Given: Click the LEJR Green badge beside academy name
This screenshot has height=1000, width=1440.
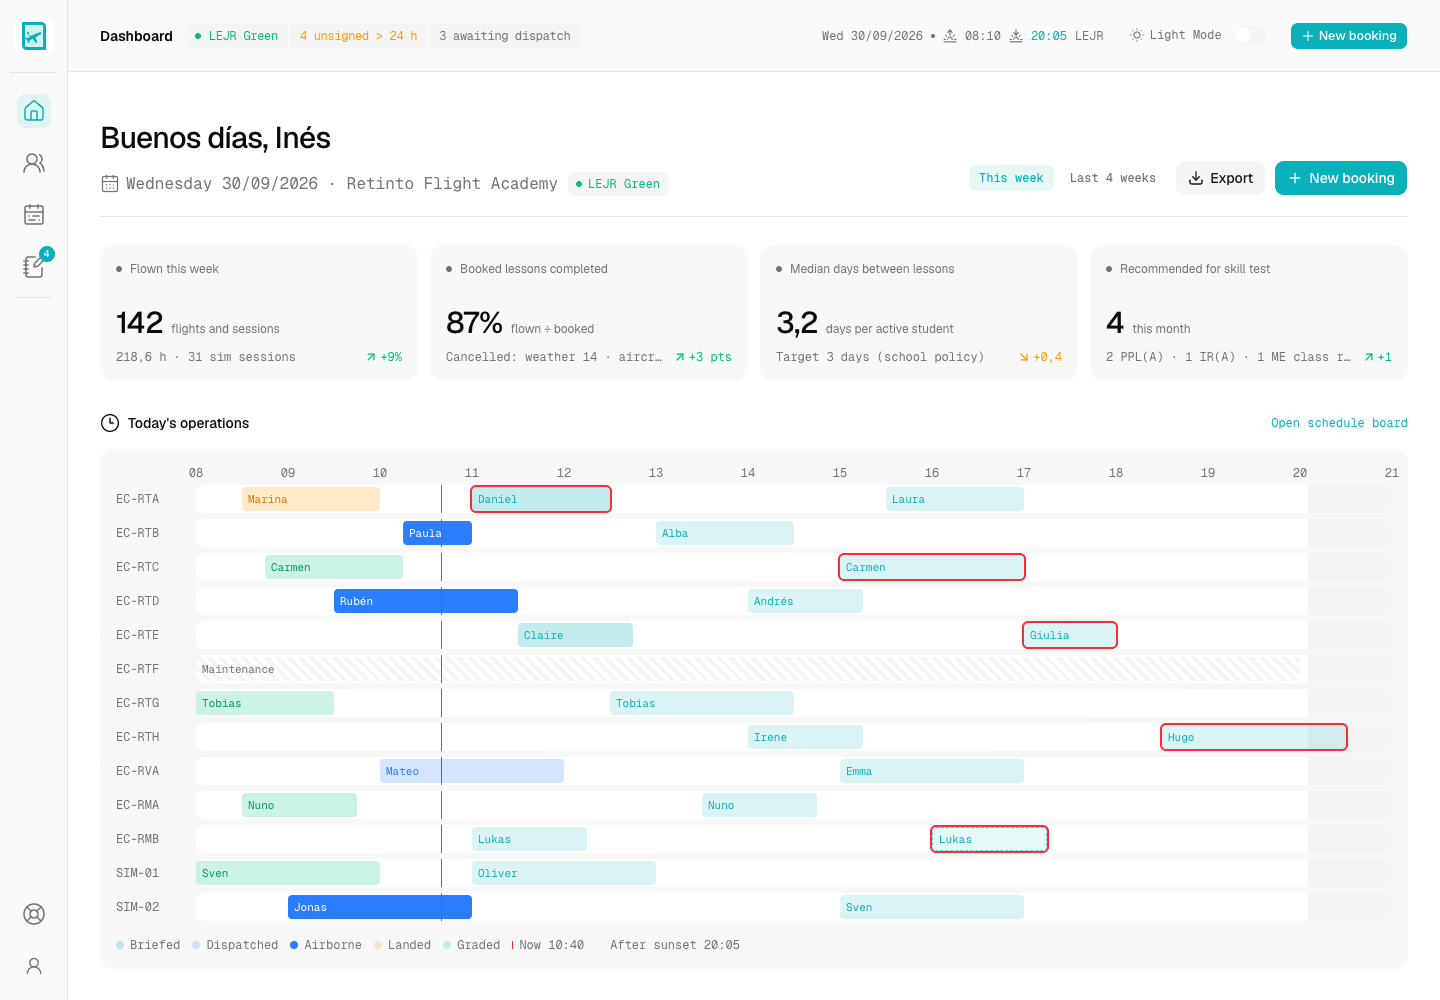Looking at the screenshot, I should (618, 184).
